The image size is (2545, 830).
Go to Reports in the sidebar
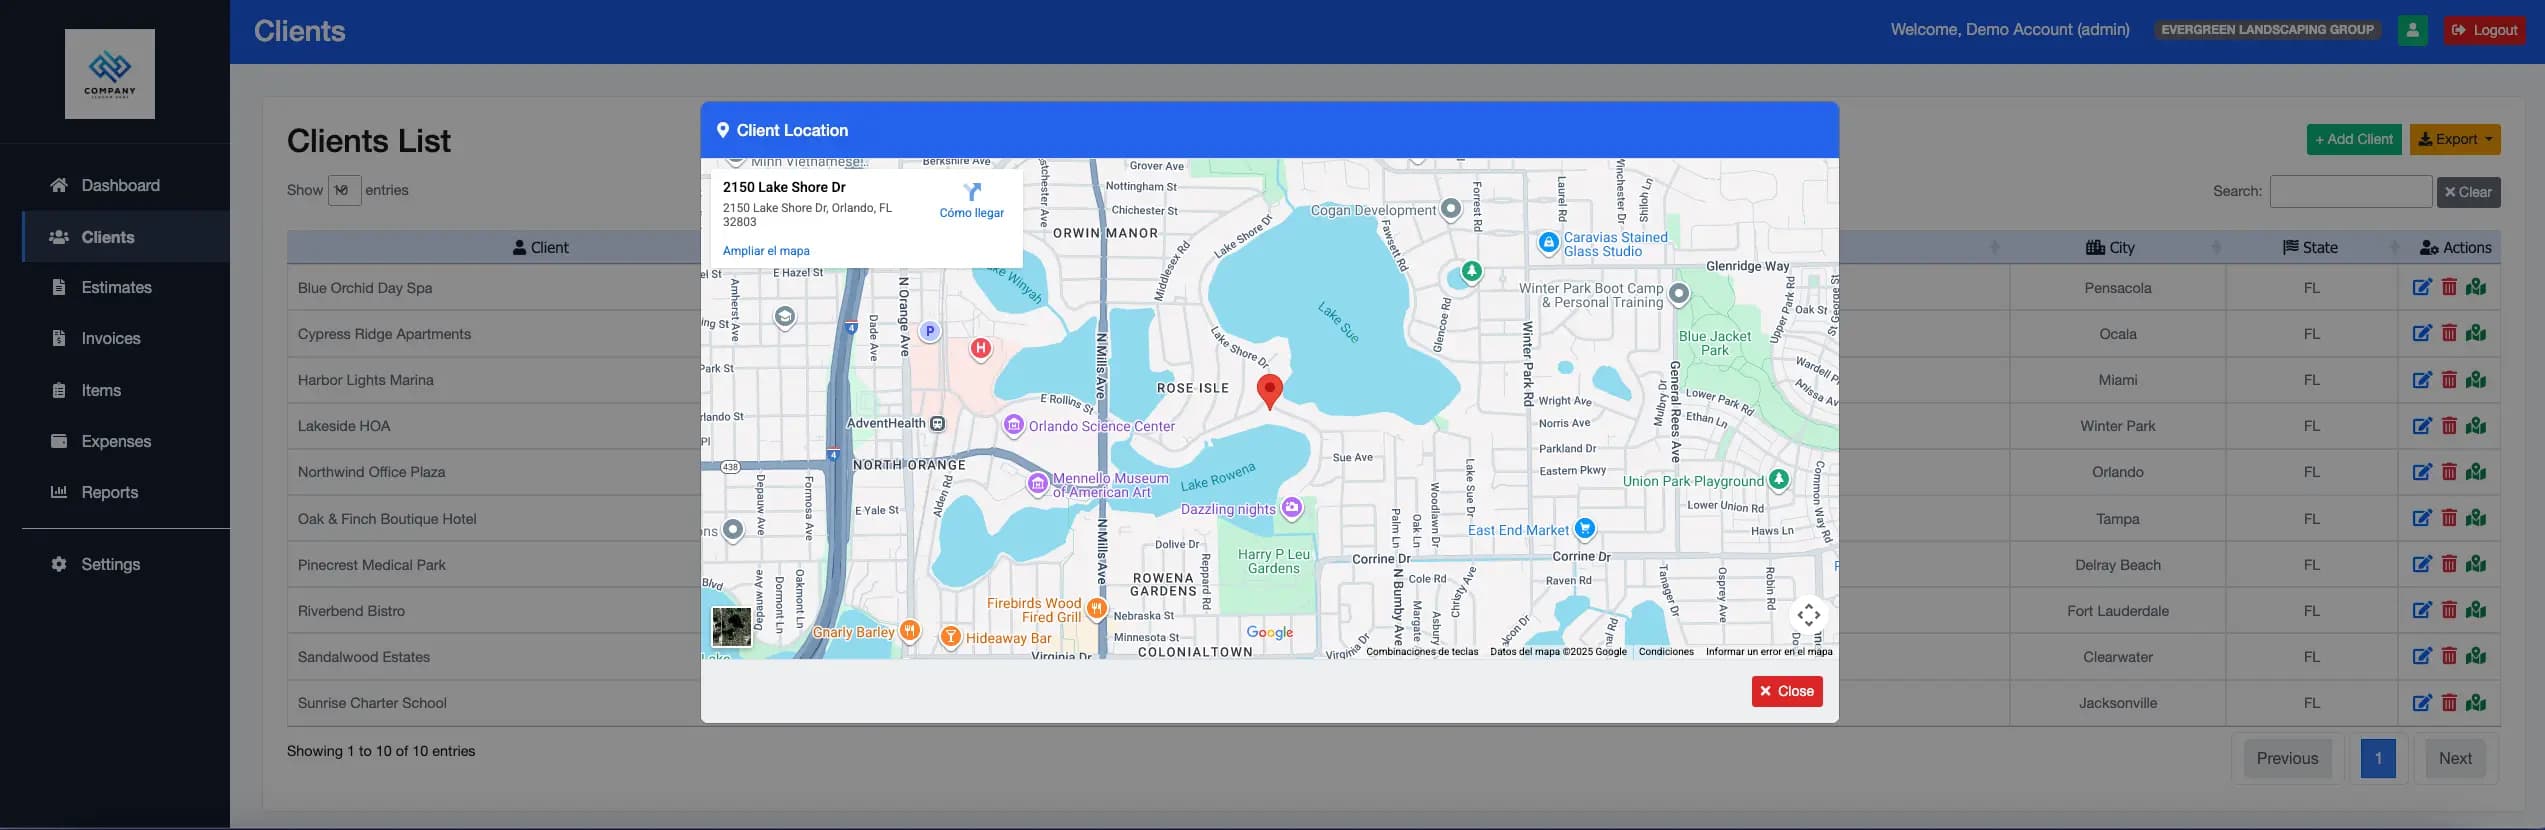click(110, 493)
